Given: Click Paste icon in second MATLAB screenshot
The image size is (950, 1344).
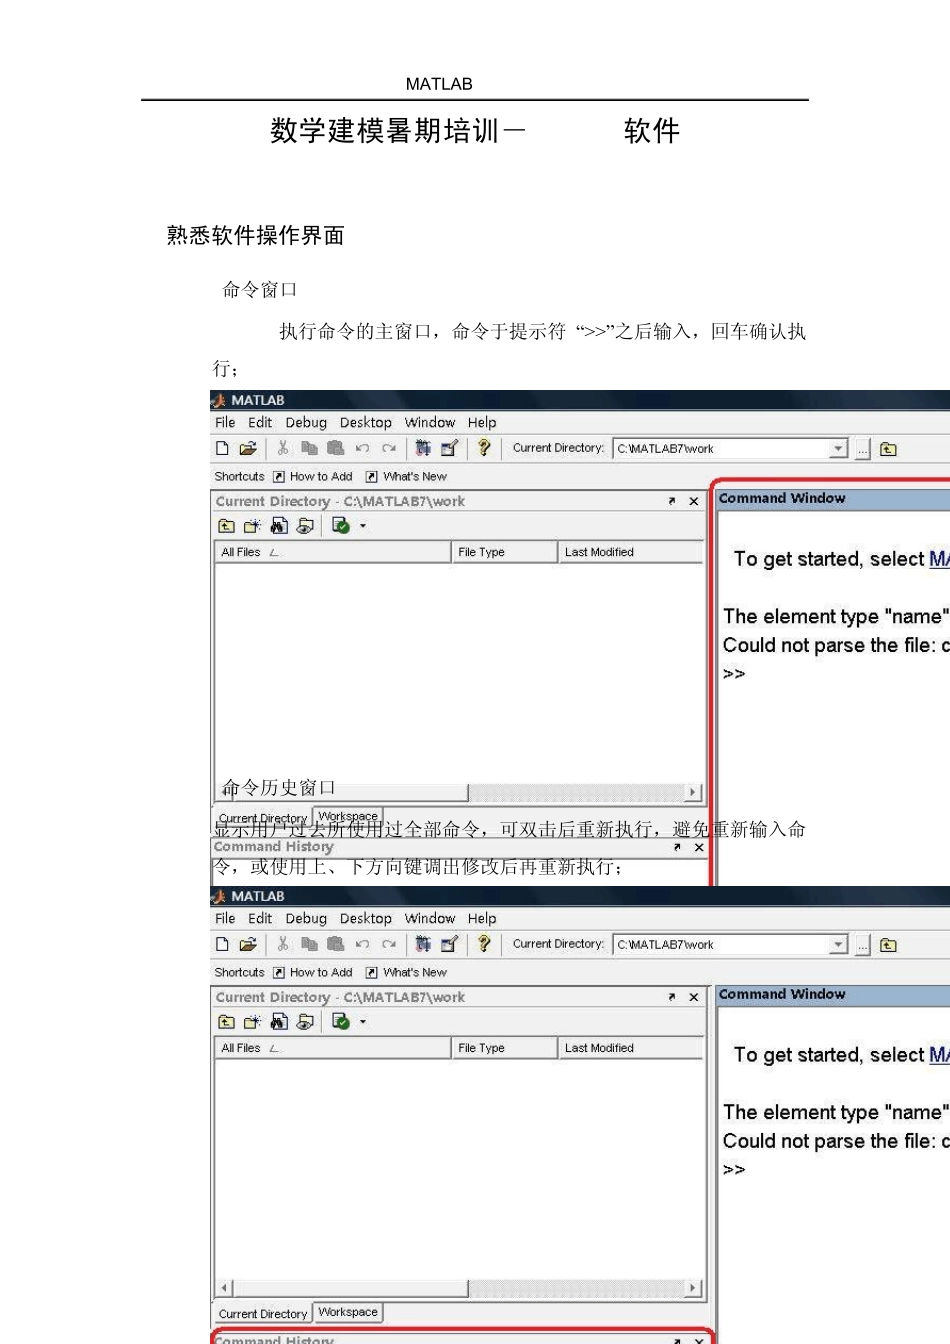Looking at the screenshot, I should click(x=335, y=944).
